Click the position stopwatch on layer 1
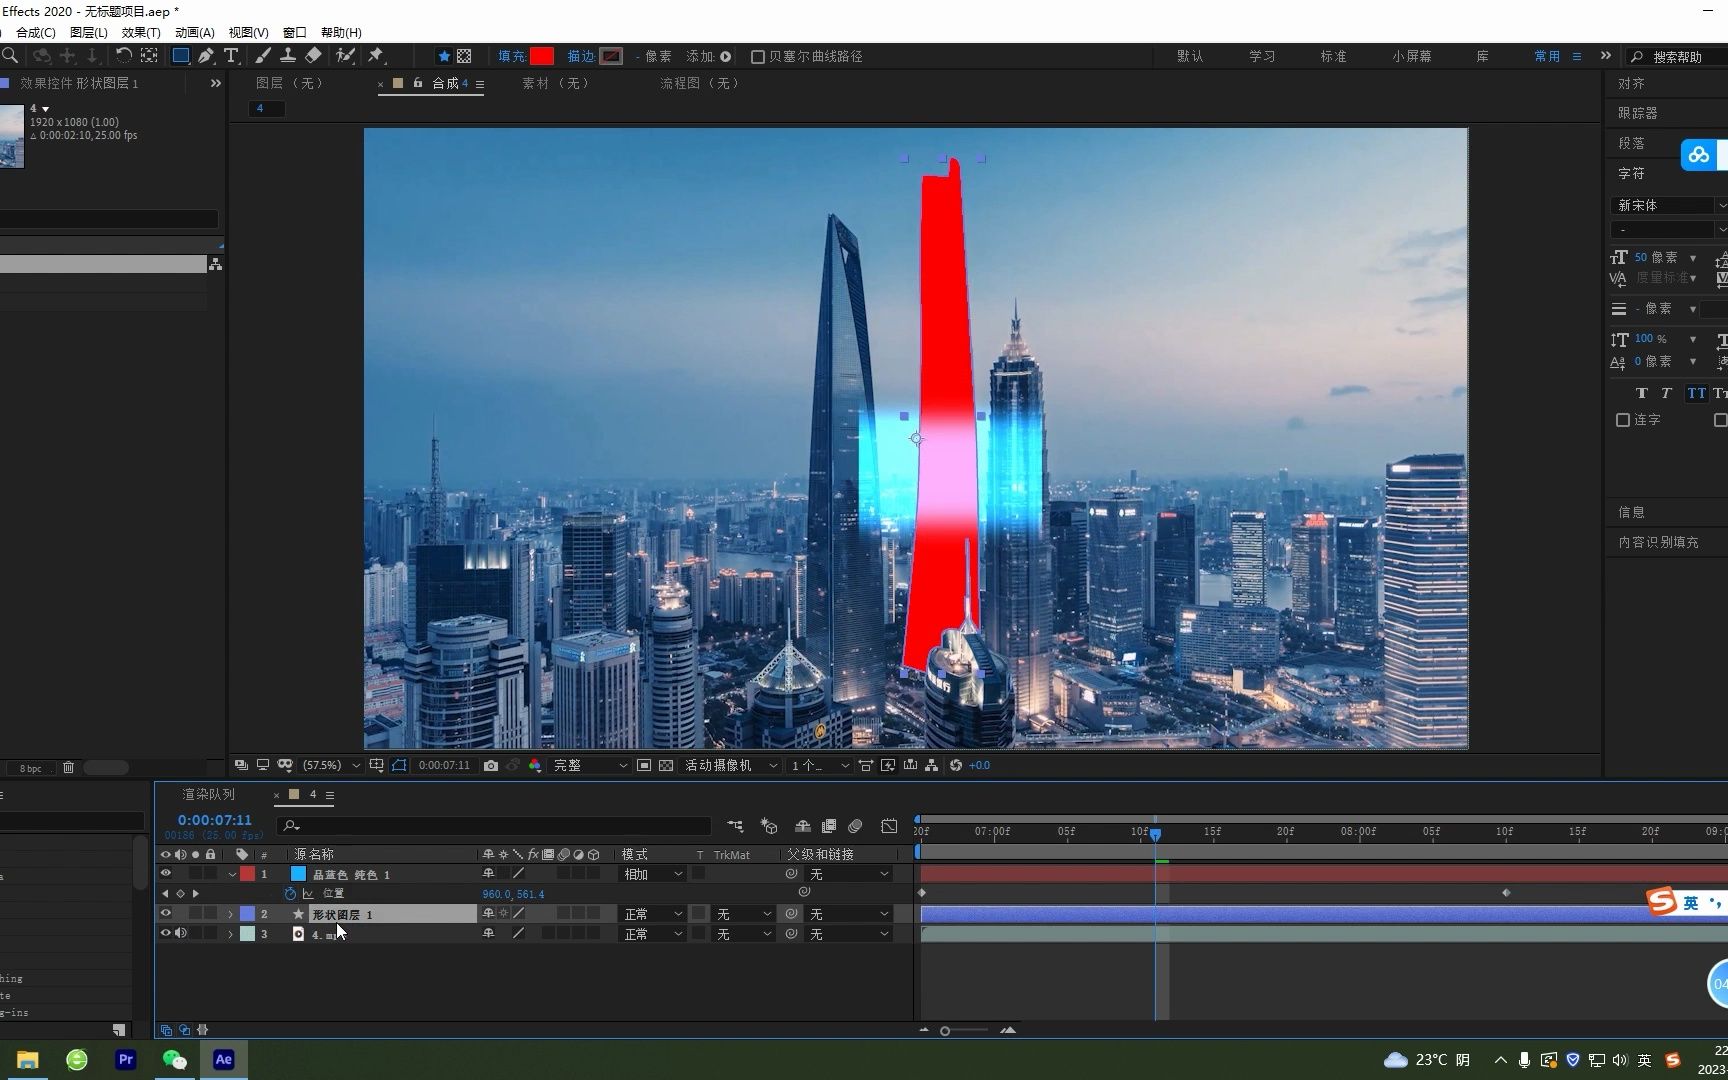 point(290,894)
